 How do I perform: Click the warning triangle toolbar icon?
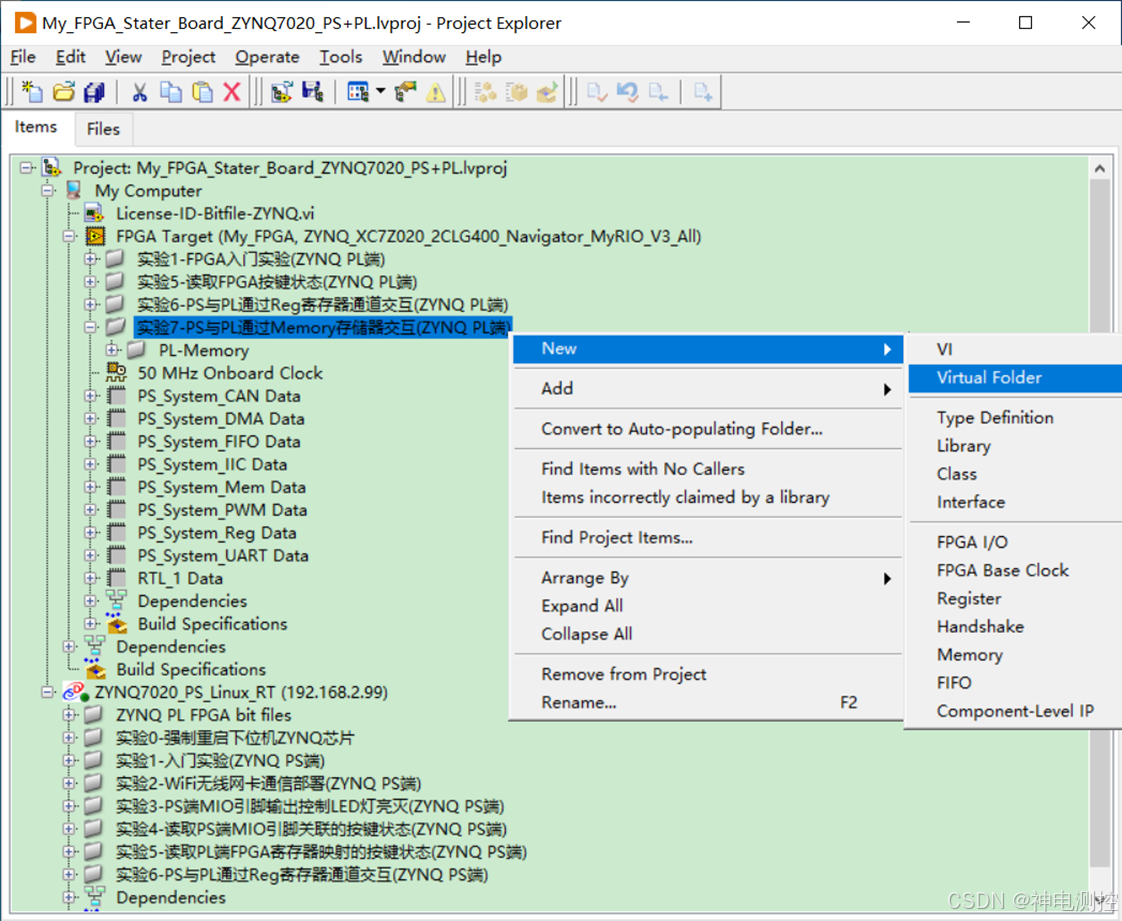click(x=435, y=92)
